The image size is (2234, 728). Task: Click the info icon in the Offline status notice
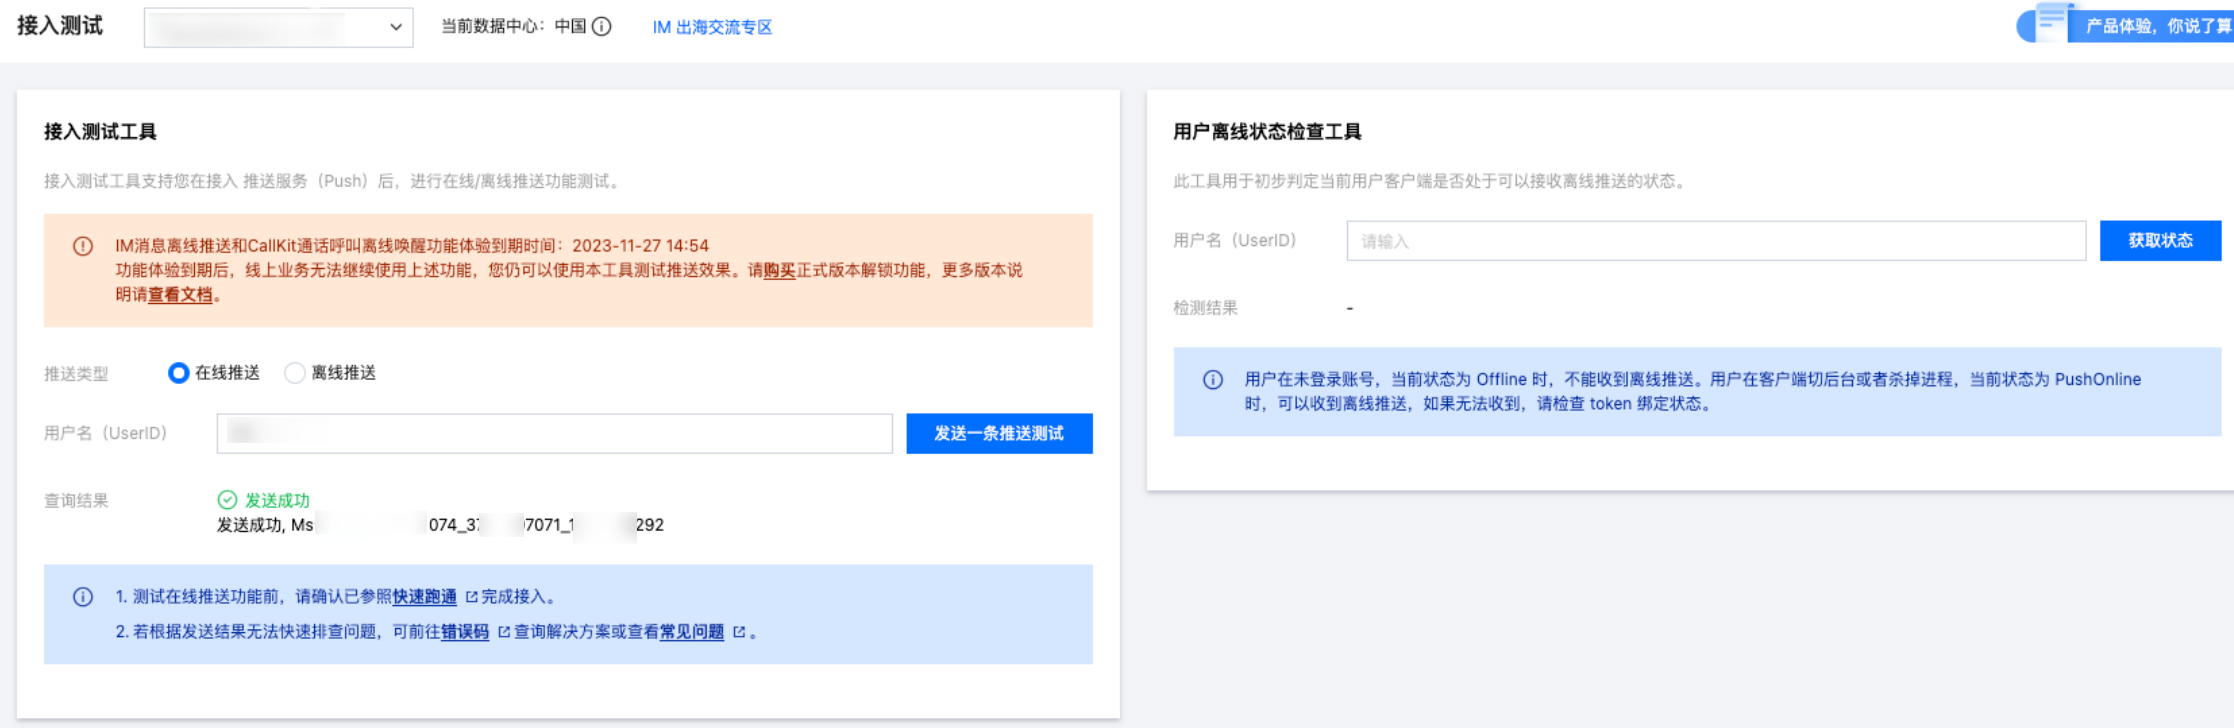tap(1213, 380)
